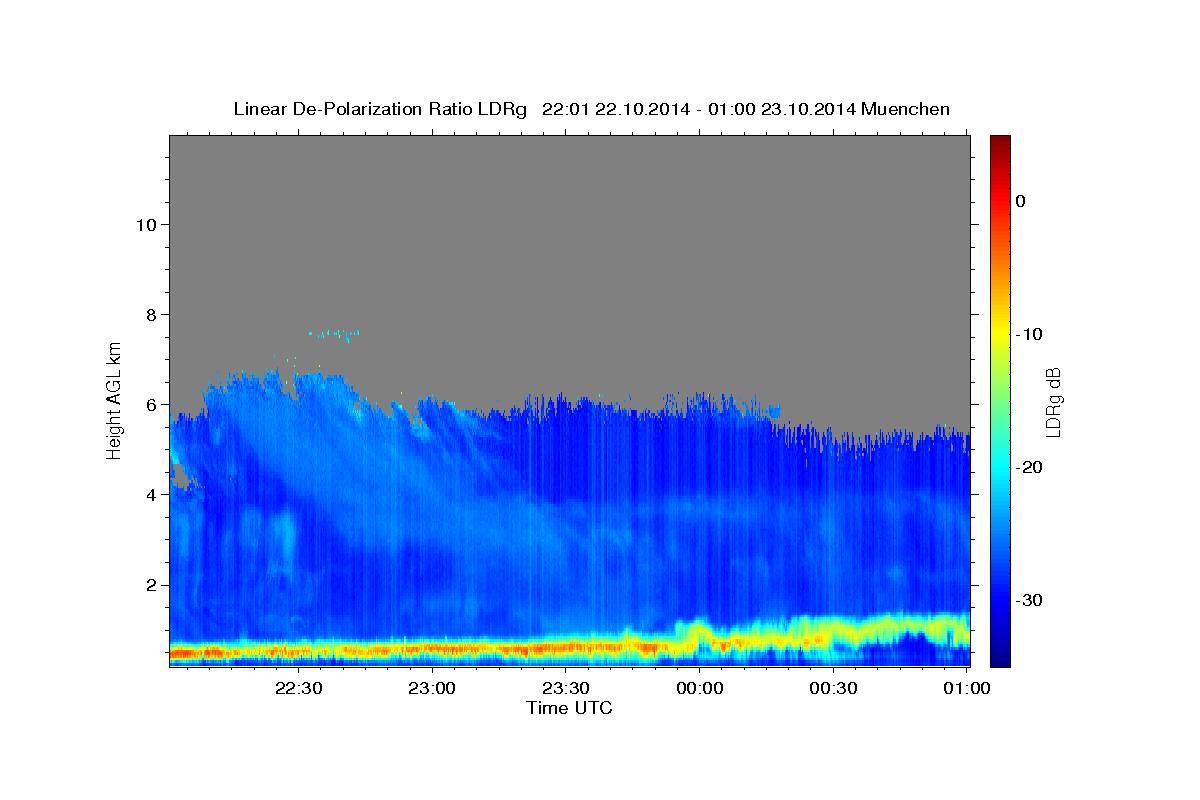Click the height tick label '2'
This screenshot has height=800, width=1200.
pyautogui.click(x=150, y=584)
